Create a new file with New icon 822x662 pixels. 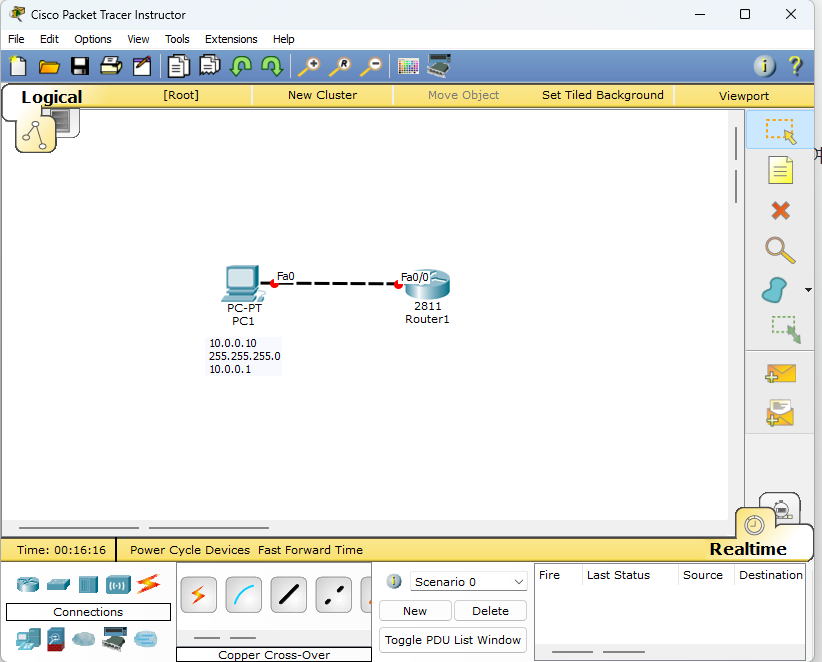click(x=18, y=66)
